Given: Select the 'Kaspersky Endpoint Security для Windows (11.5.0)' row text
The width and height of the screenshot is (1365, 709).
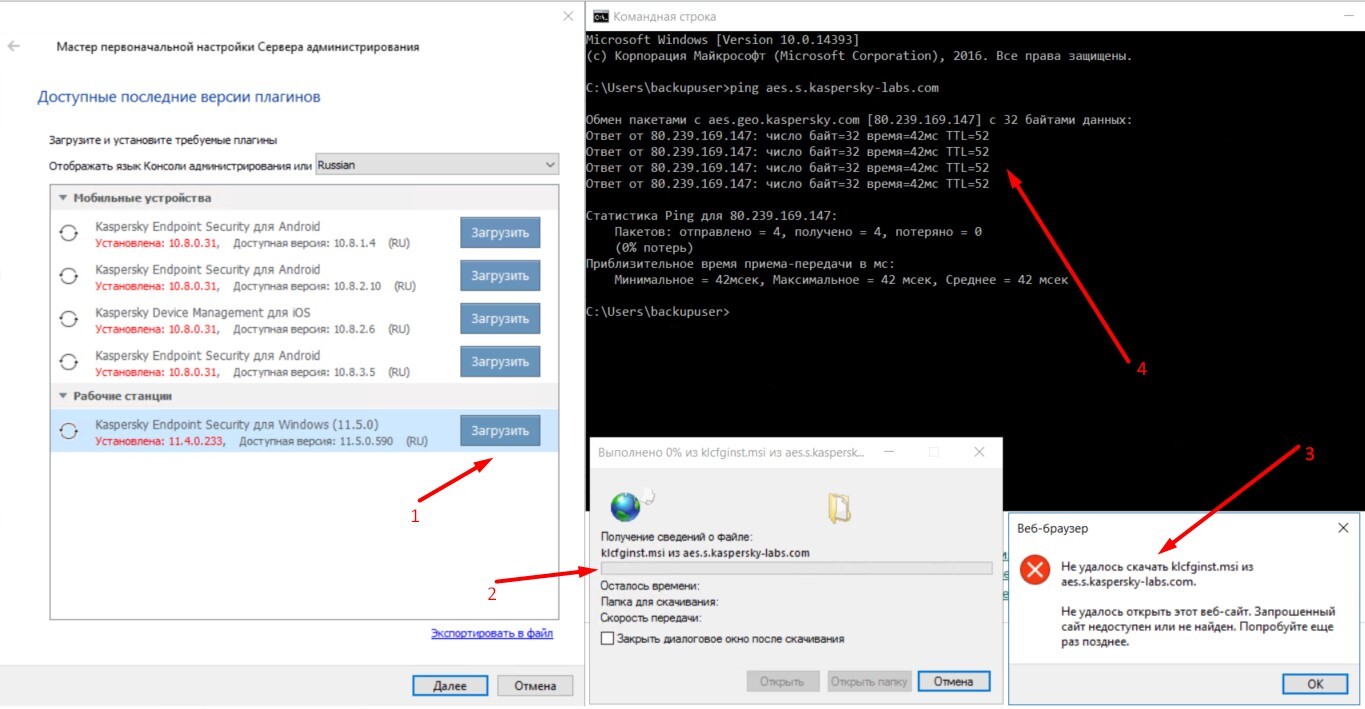Looking at the screenshot, I should (237, 424).
